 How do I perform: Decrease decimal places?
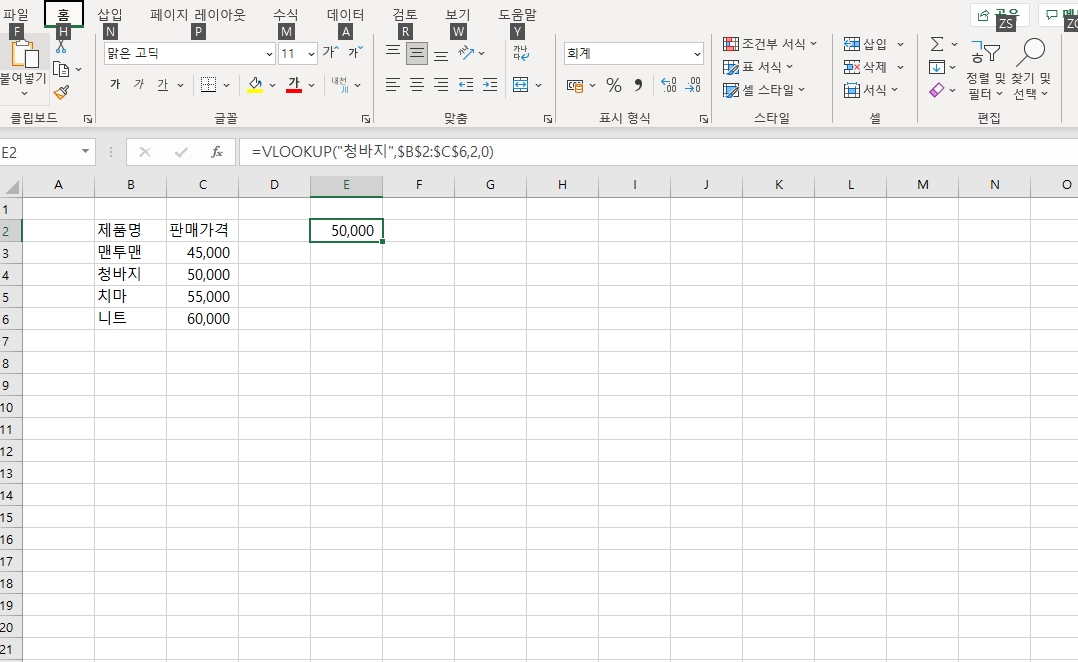[693, 85]
